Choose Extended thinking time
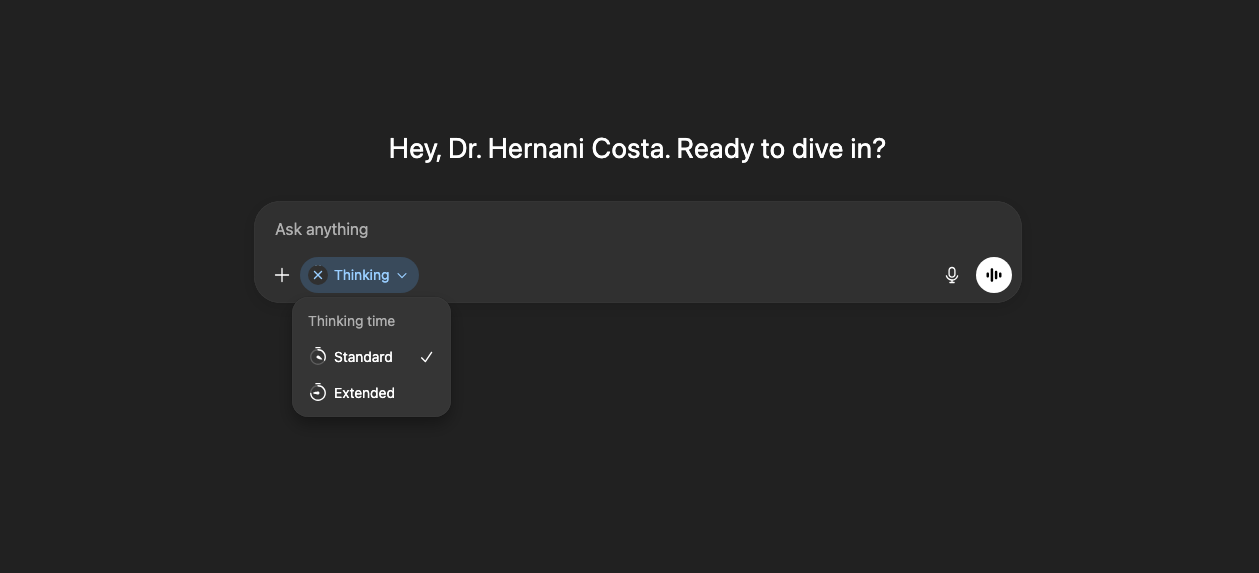The height and width of the screenshot is (573, 1259). point(364,393)
